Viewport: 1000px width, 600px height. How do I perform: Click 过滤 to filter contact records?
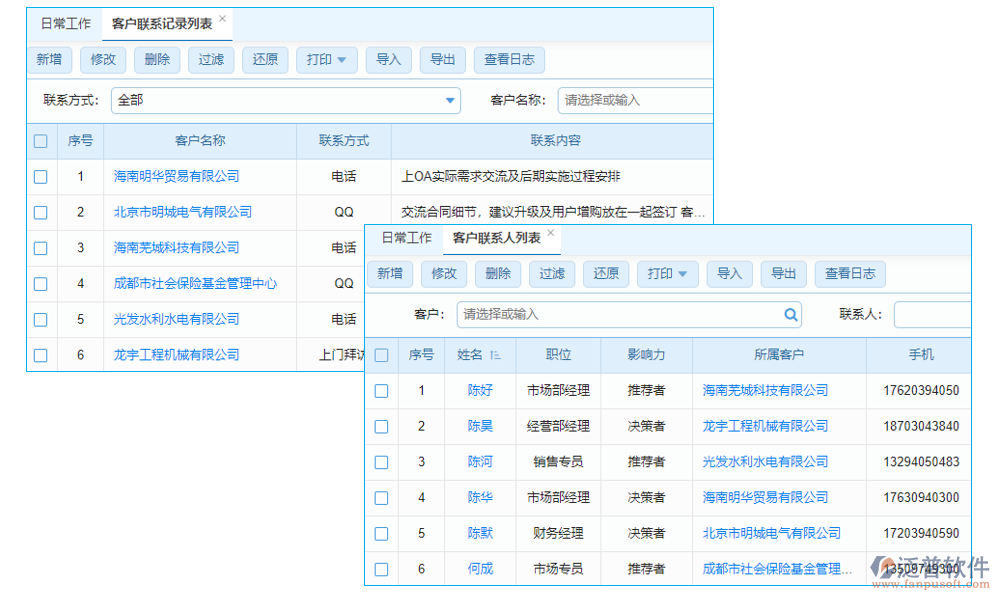coord(211,59)
